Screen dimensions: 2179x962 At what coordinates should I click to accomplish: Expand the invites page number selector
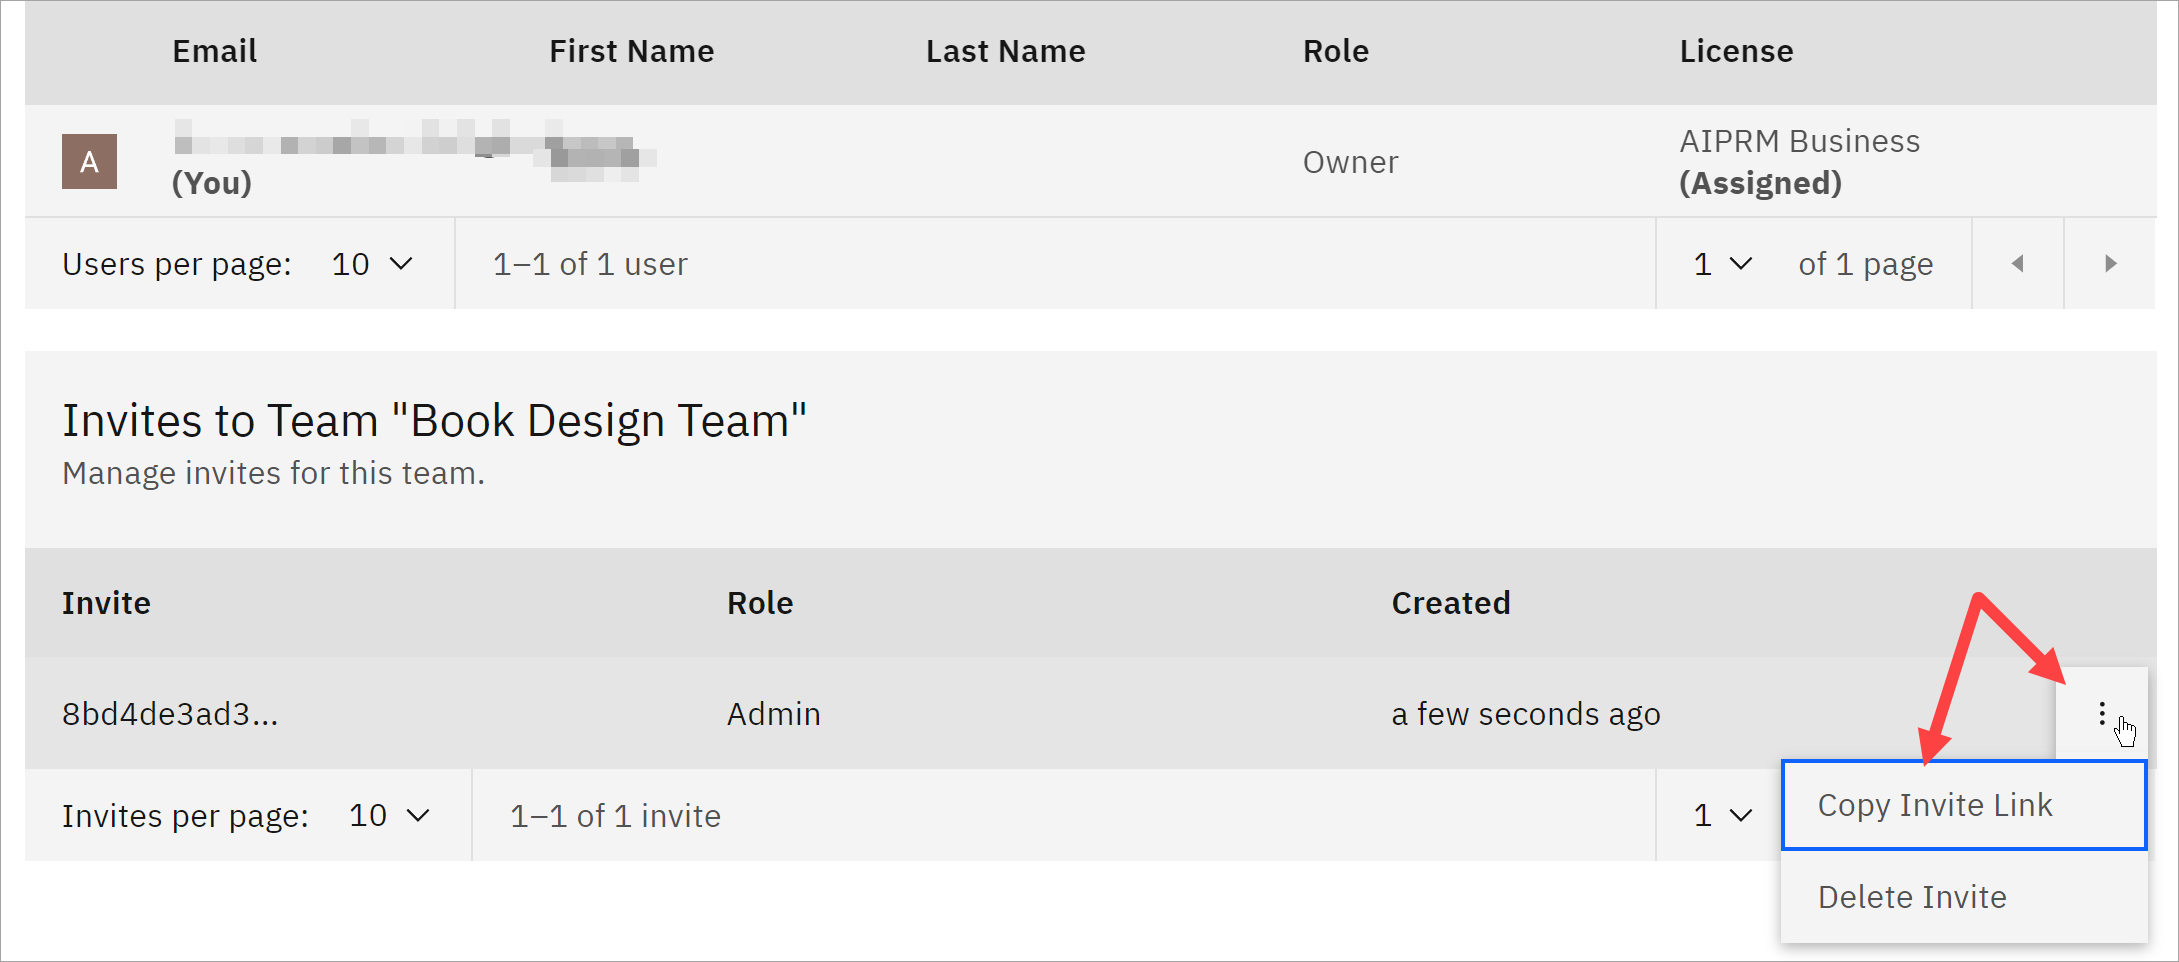click(1722, 816)
